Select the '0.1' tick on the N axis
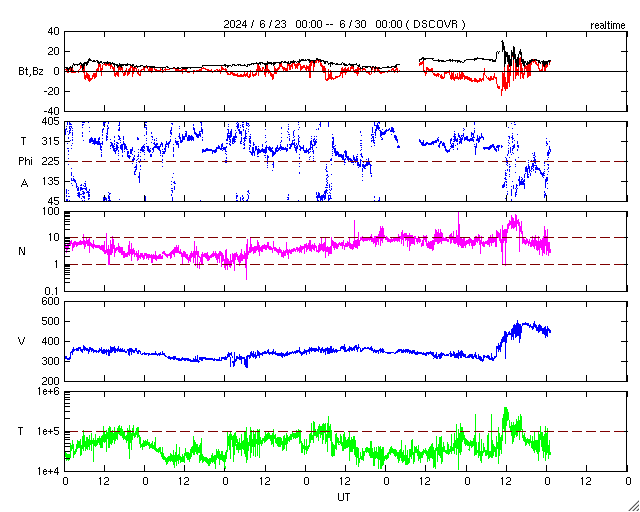 (x=53, y=291)
